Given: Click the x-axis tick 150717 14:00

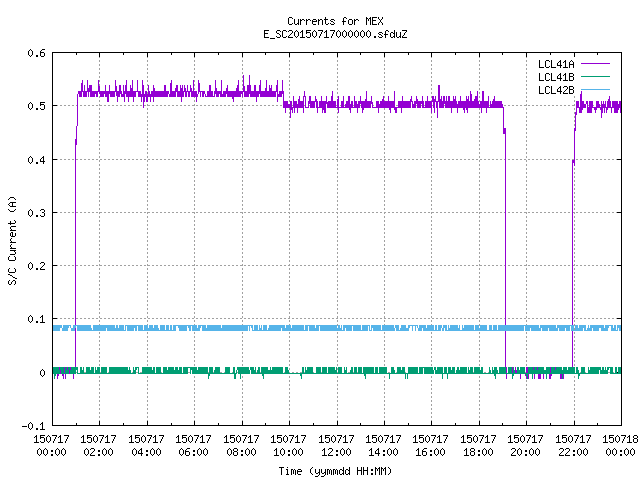Looking at the screenshot, I should click(383, 445).
